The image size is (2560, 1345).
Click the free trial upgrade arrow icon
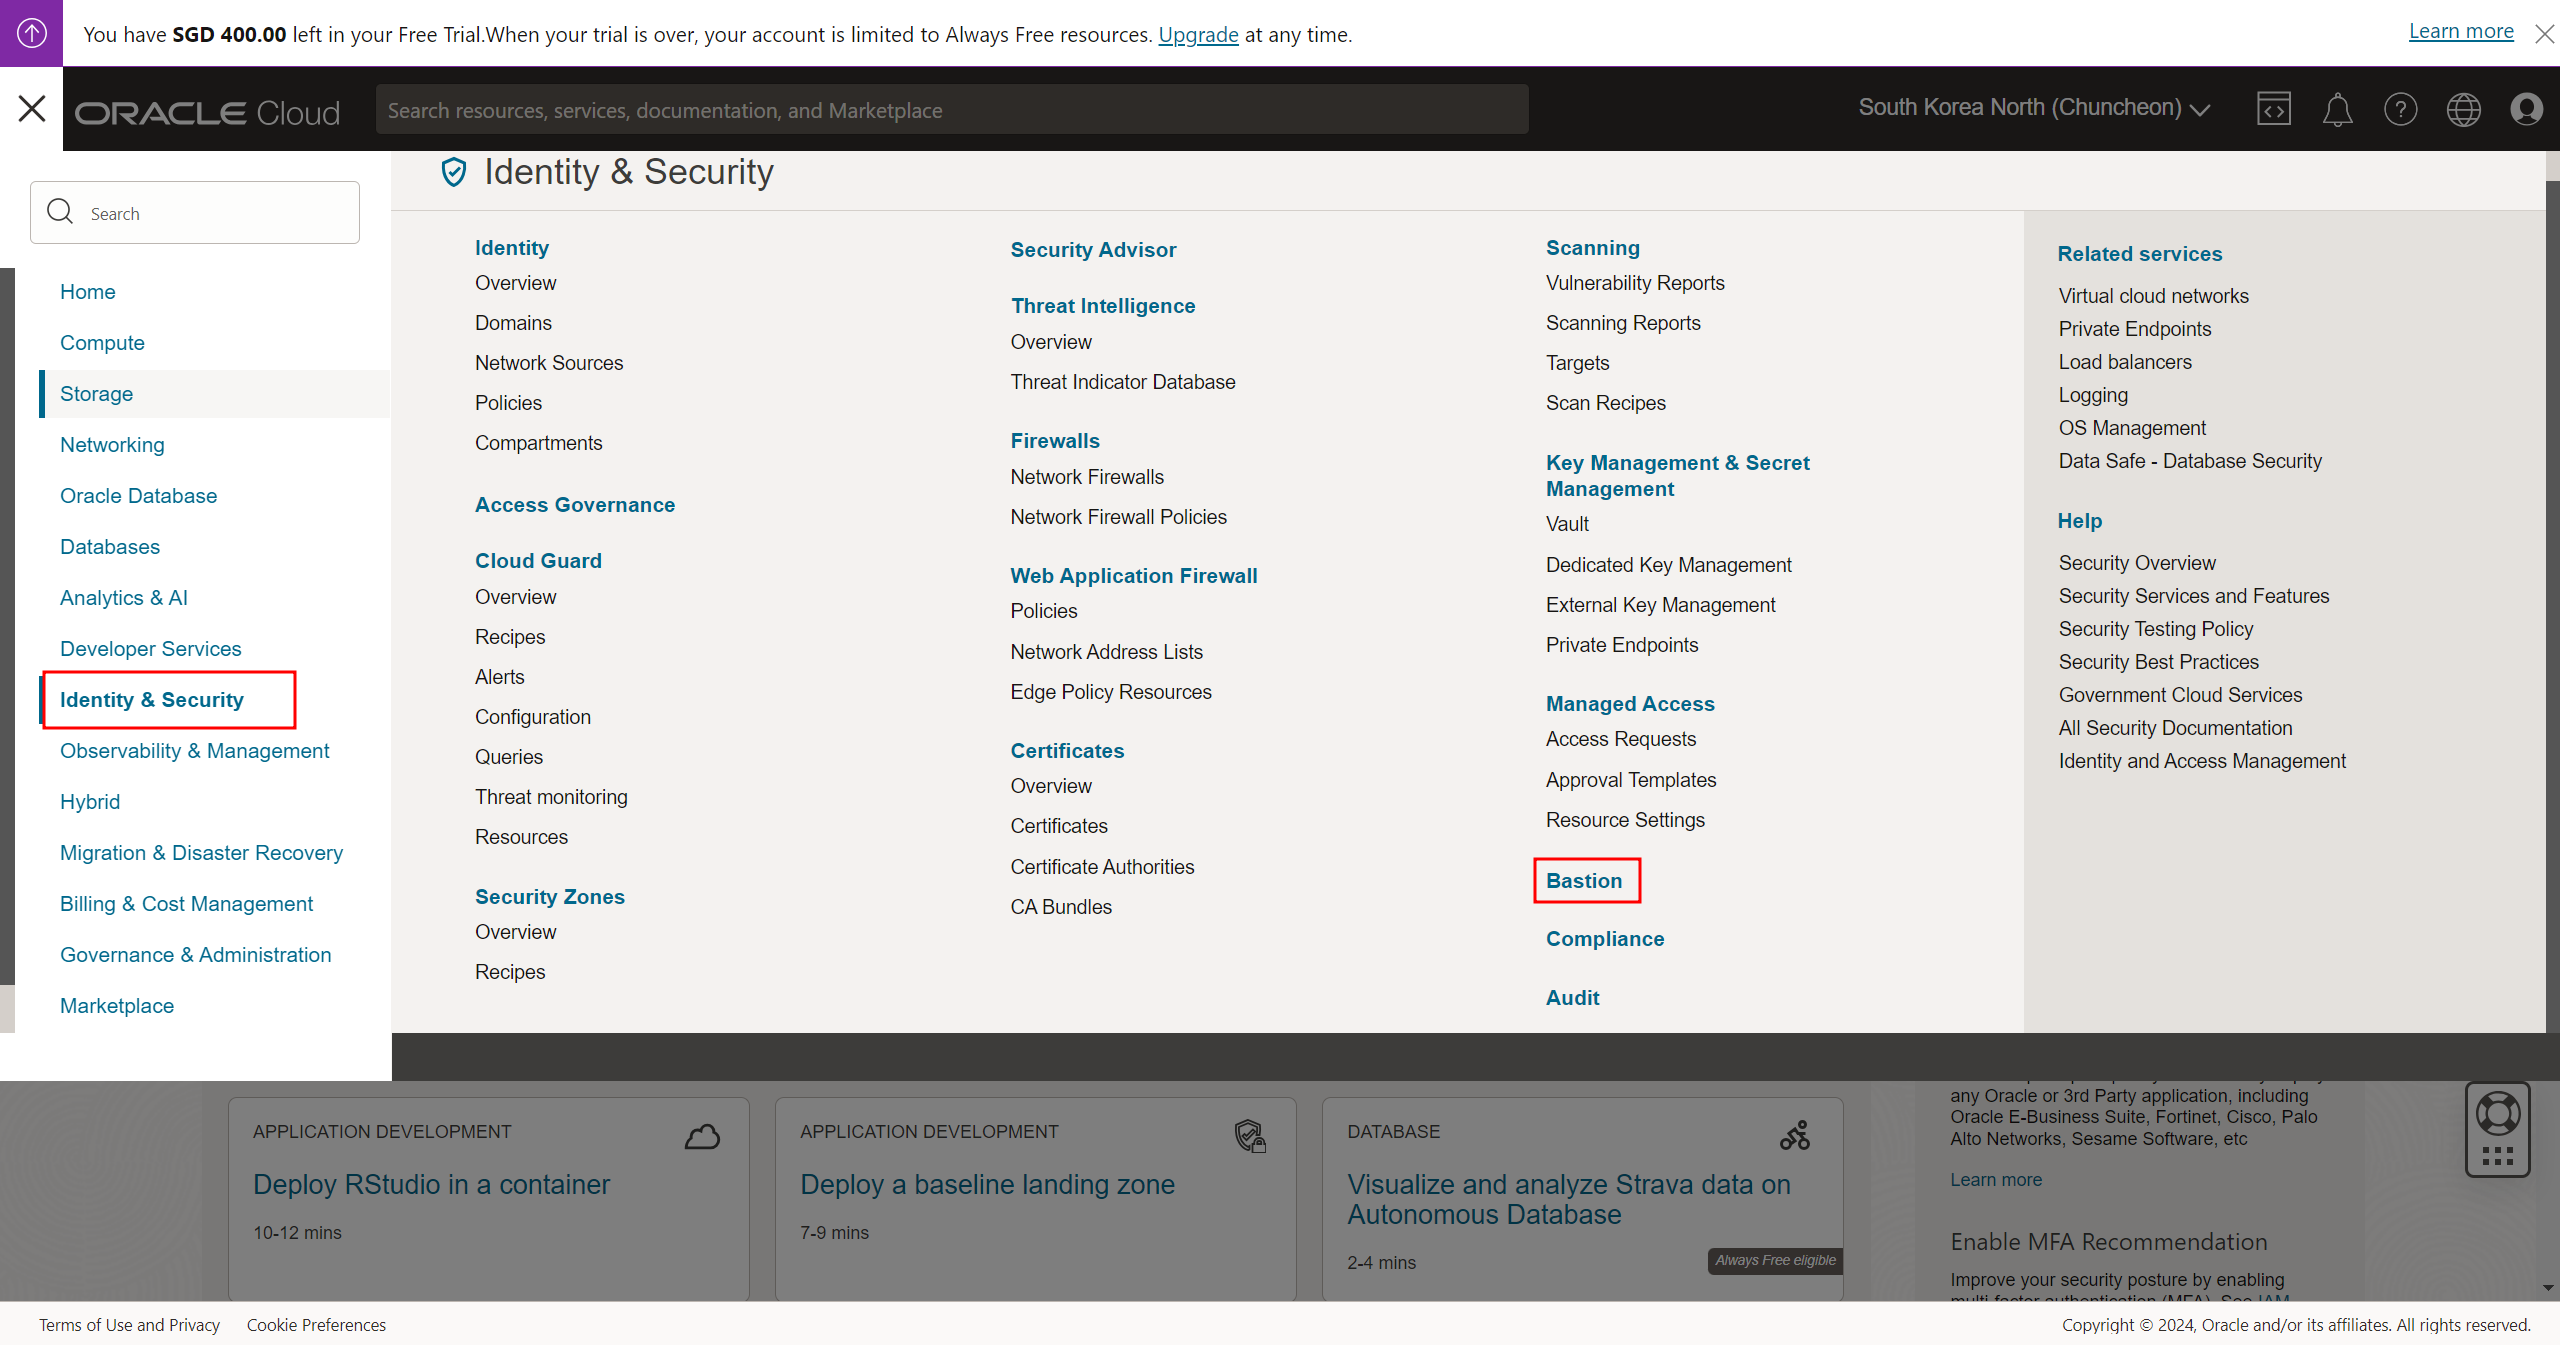31,33
